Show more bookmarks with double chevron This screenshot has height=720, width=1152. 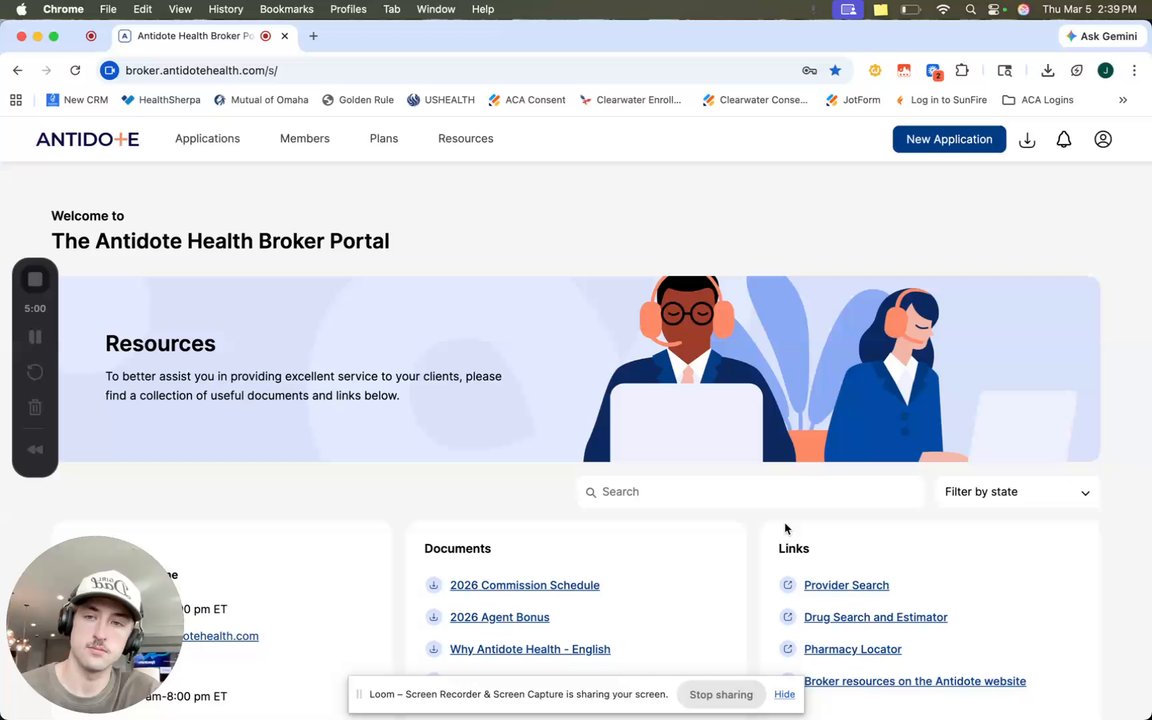[1123, 100]
